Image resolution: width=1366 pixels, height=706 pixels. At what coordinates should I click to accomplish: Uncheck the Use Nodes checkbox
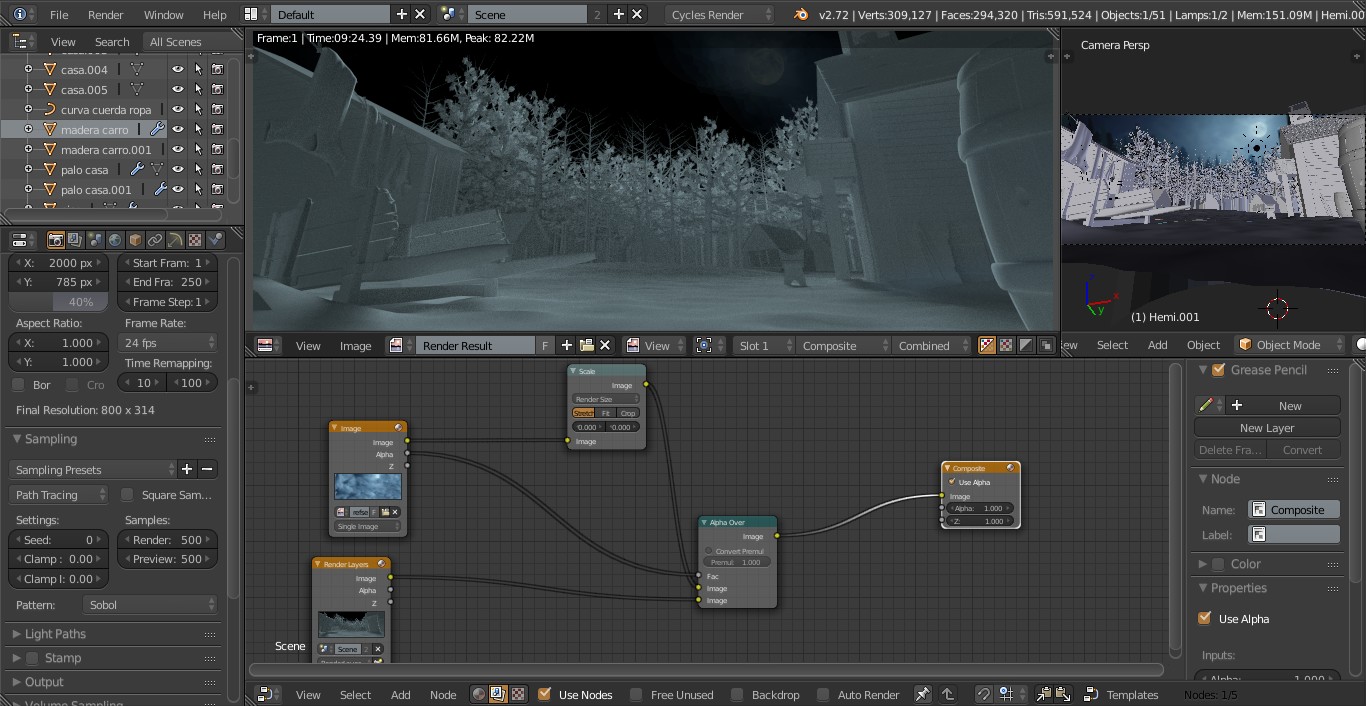click(544, 694)
